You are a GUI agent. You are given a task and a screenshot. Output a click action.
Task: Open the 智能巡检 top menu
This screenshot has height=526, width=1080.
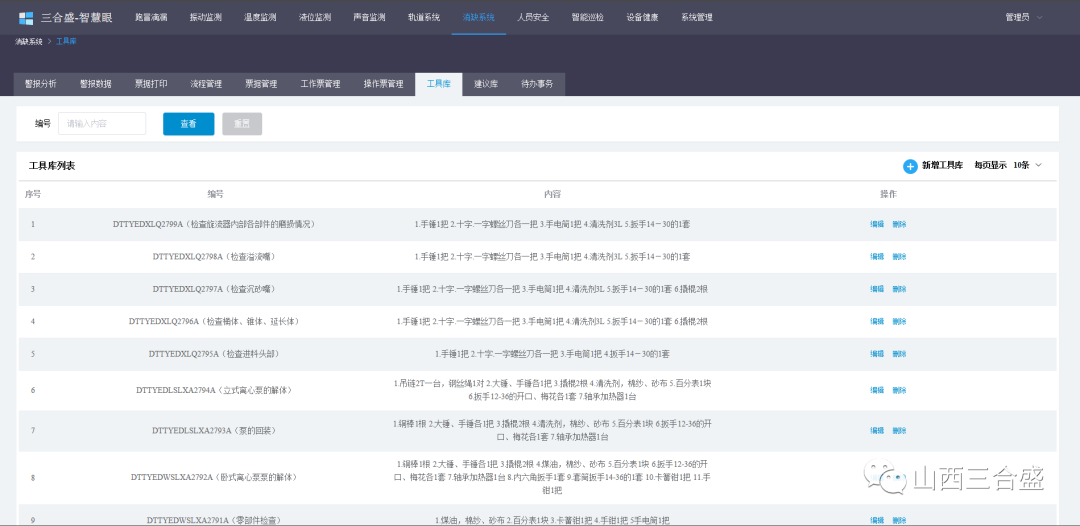[x=588, y=18]
